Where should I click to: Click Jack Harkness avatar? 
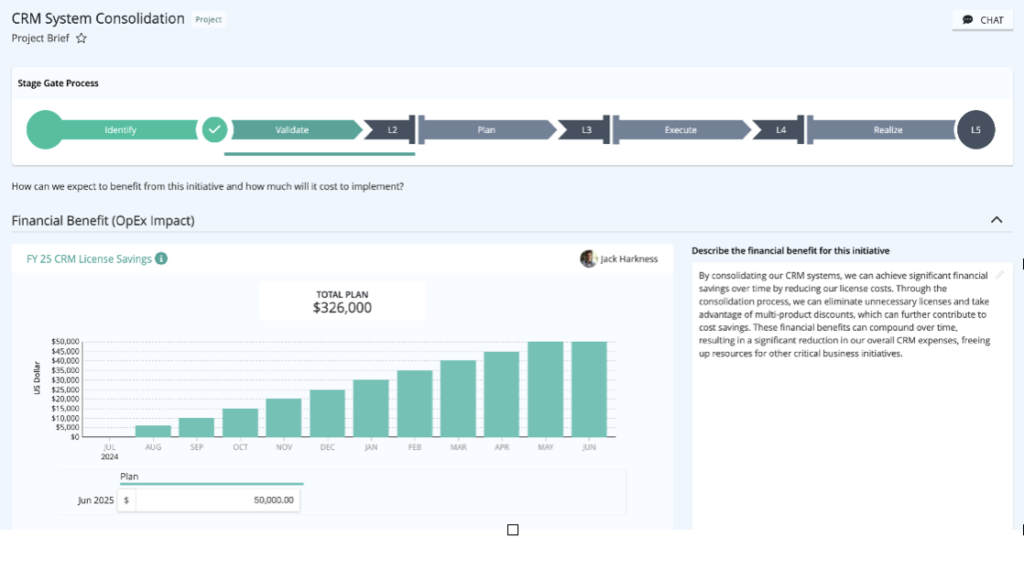(588, 259)
